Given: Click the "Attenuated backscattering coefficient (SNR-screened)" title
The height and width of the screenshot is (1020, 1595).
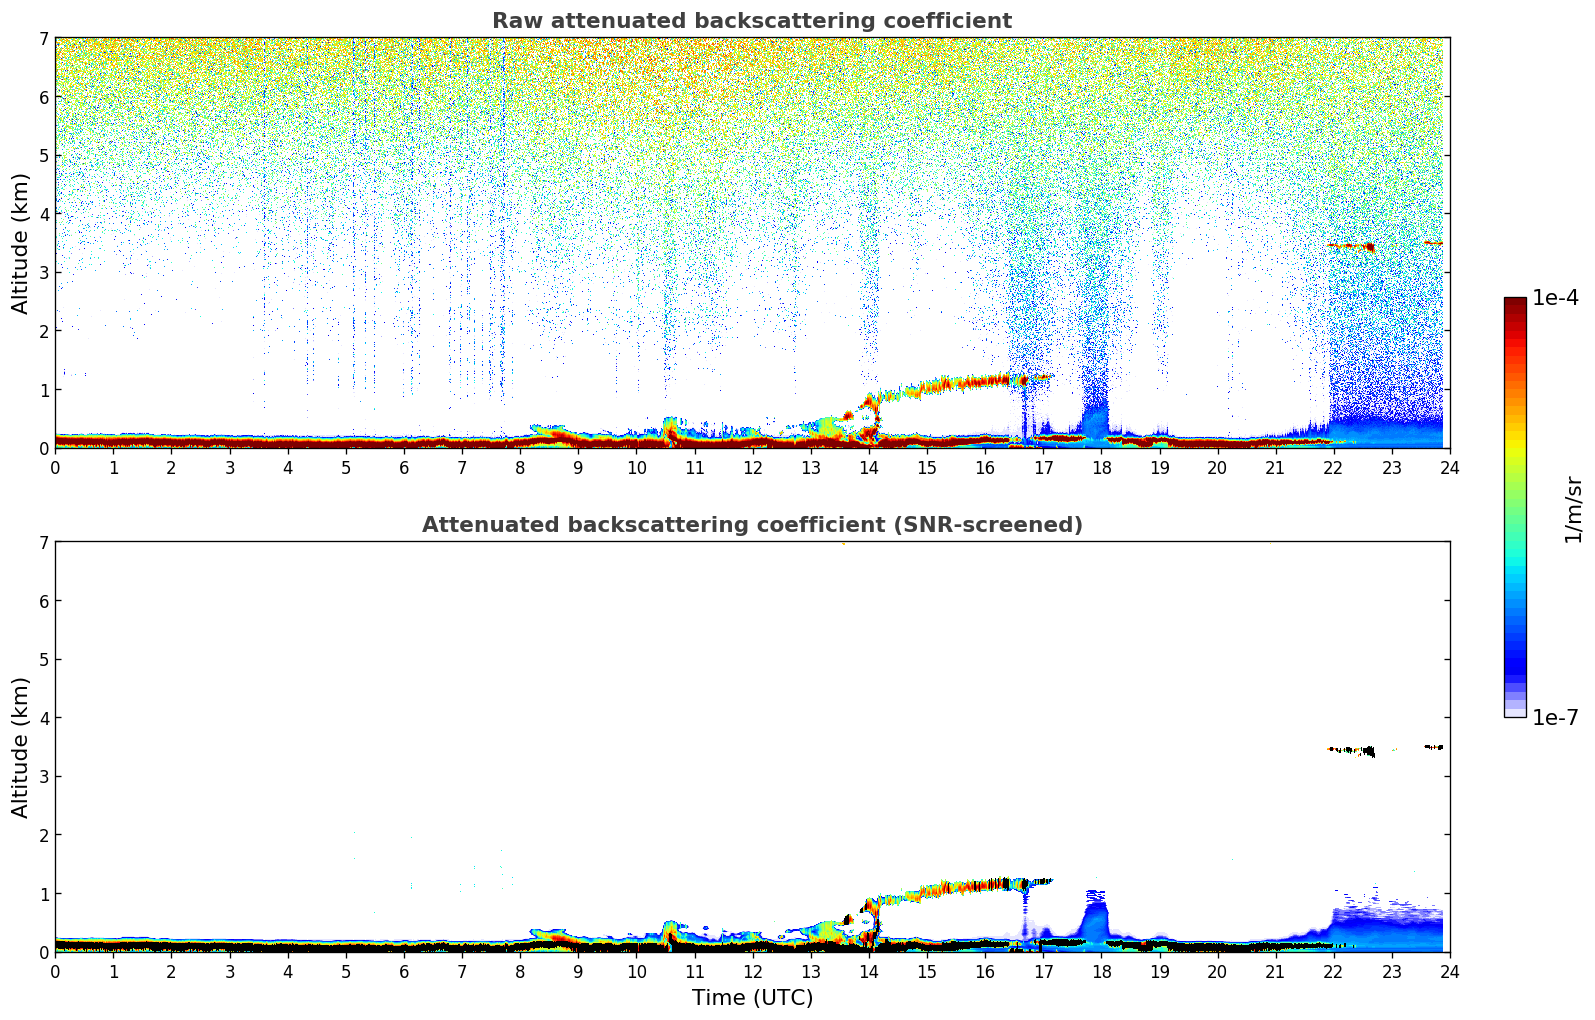Looking at the screenshot, I should pyautogui.click(x=752, y=525).
